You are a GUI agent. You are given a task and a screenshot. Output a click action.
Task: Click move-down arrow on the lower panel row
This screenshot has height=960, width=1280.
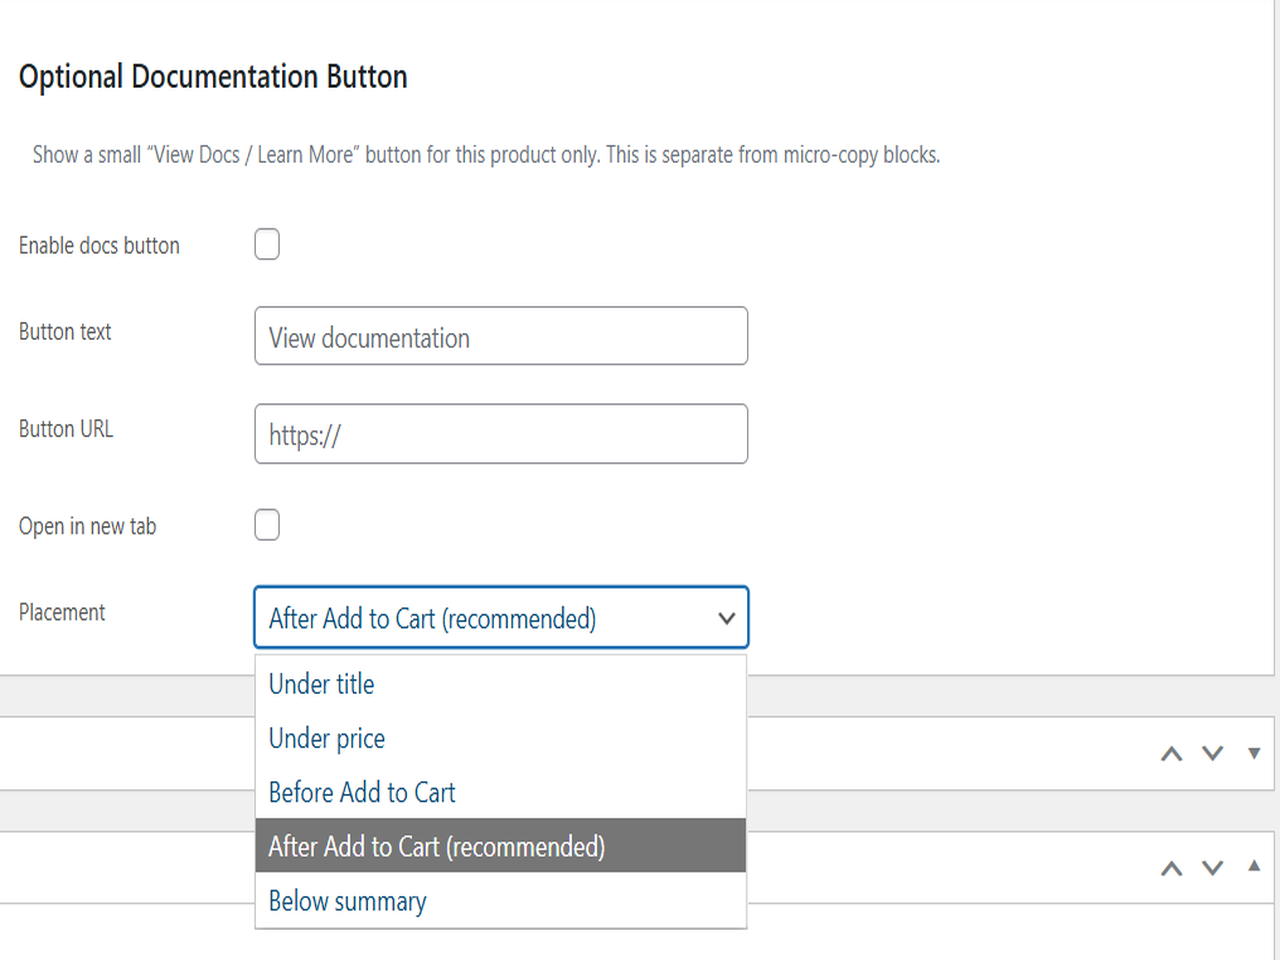tap(1212, 868)
